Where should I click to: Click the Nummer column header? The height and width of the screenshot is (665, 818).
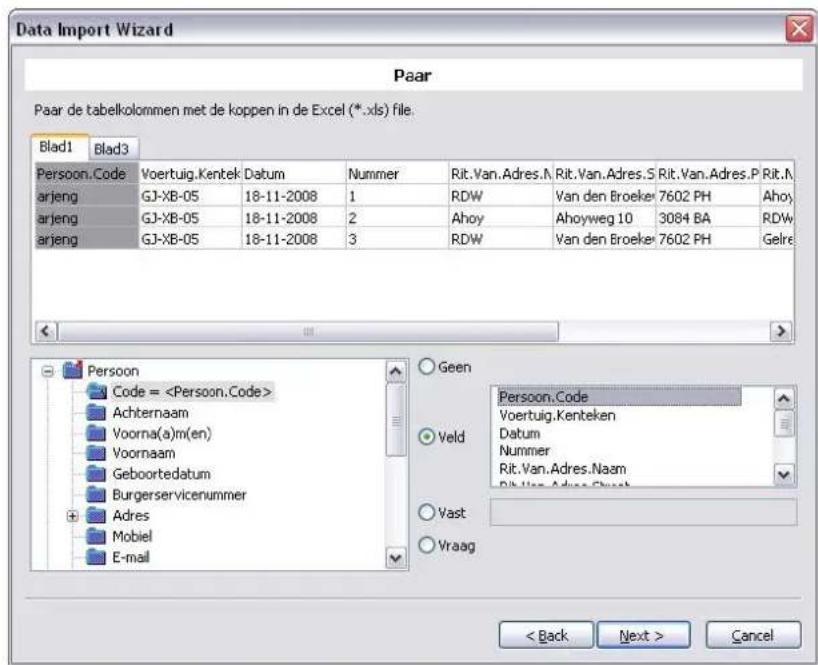pos(397,174)
